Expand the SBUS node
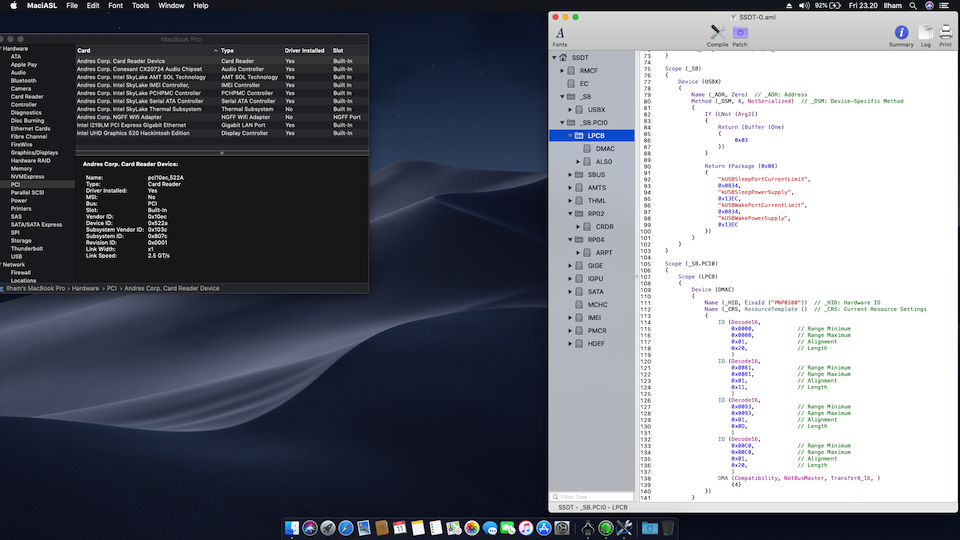 (x=570, y=174)
